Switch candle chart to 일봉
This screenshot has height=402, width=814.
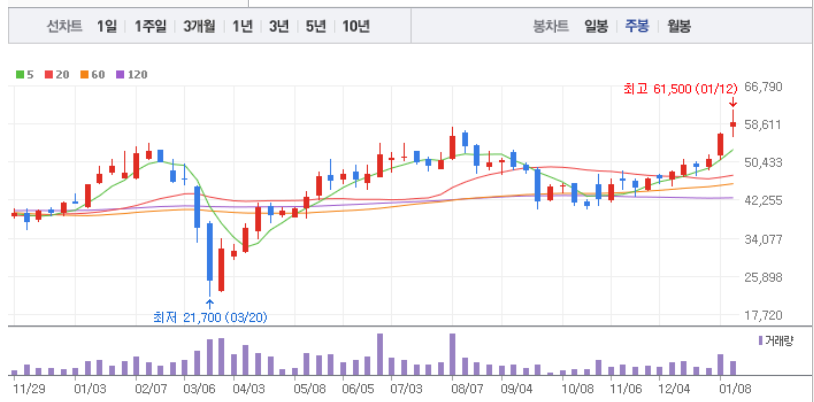595,26
